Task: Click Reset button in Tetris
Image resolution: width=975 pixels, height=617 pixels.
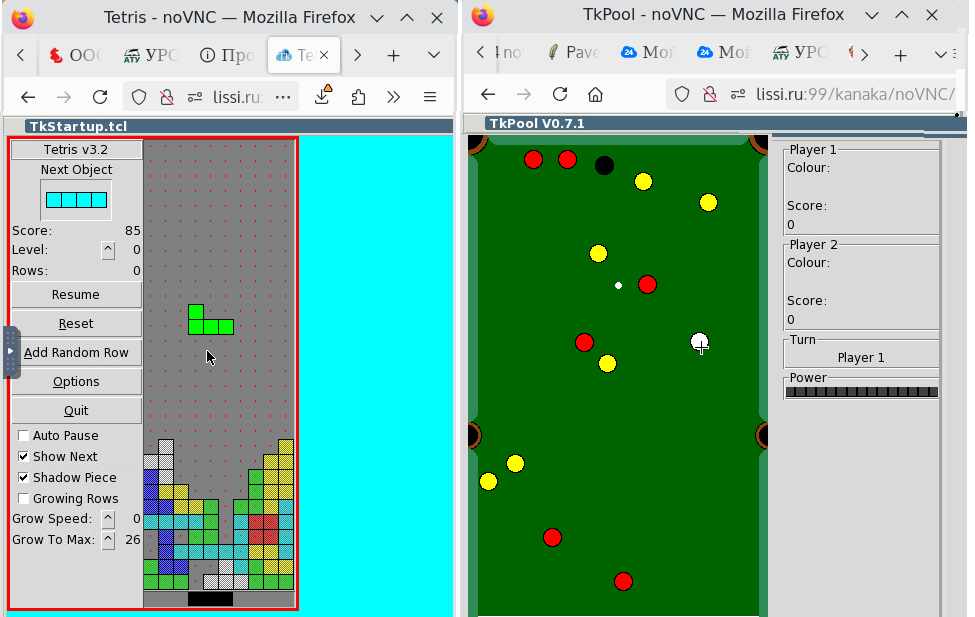Action: point(76,324)
